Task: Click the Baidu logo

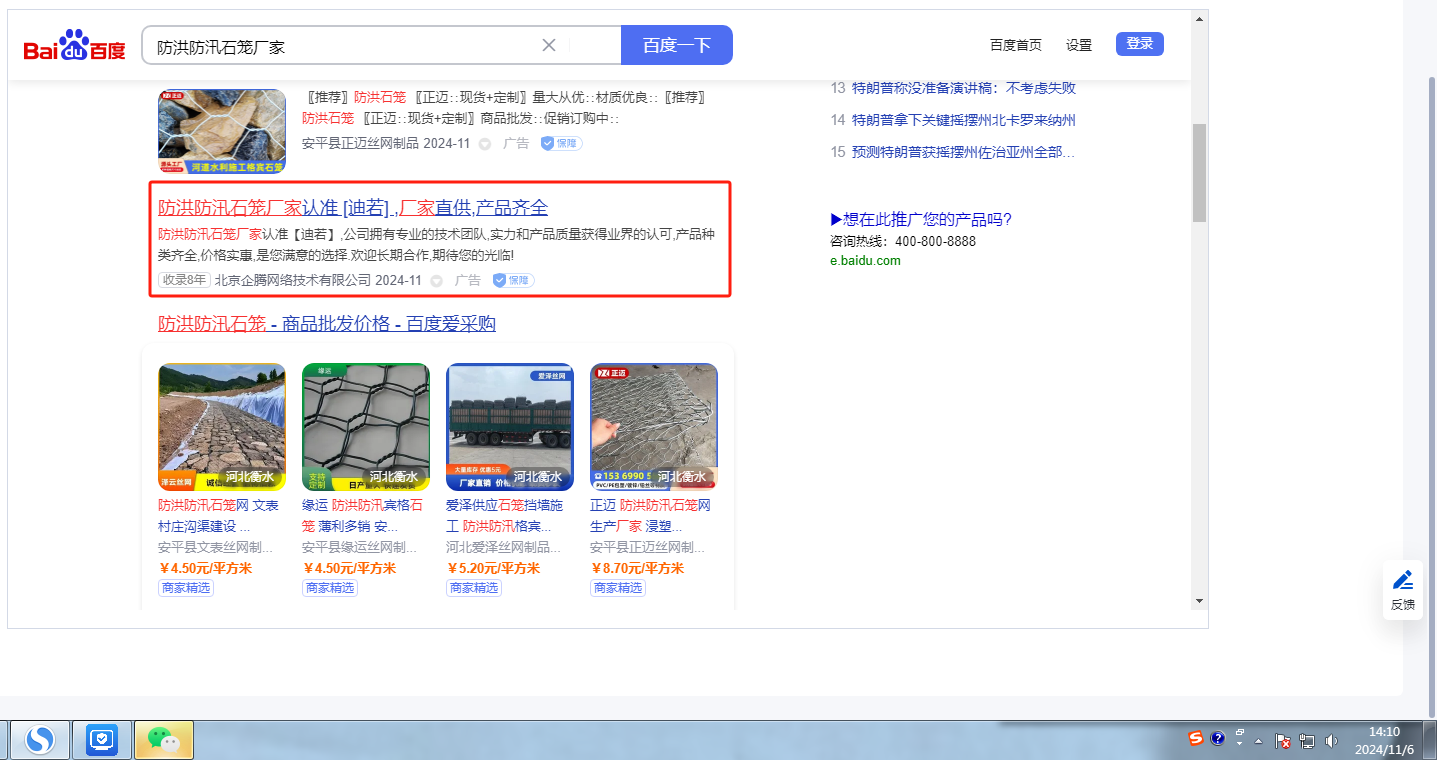Action: click(x=75, y=46)
